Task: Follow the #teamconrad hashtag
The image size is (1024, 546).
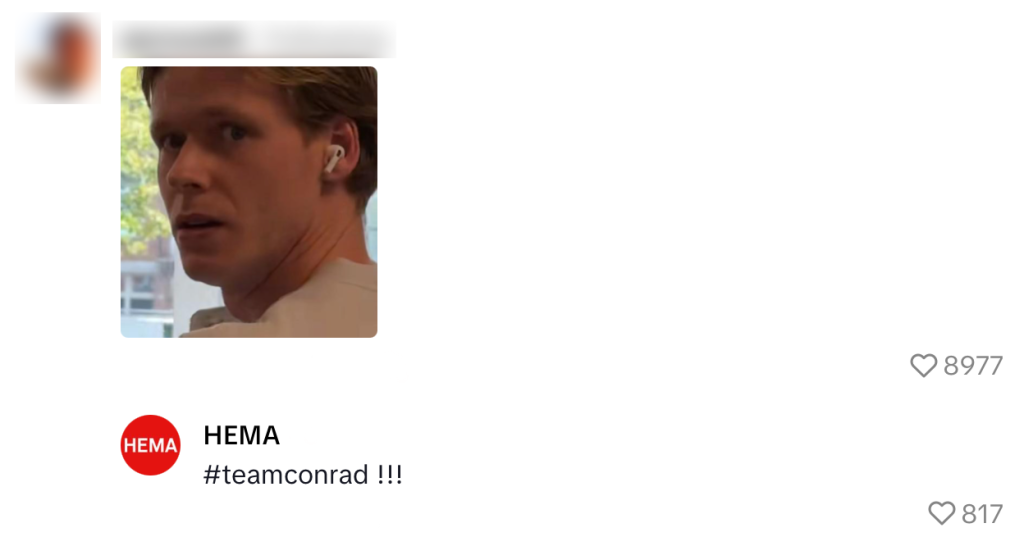Action: click(286, 475)
